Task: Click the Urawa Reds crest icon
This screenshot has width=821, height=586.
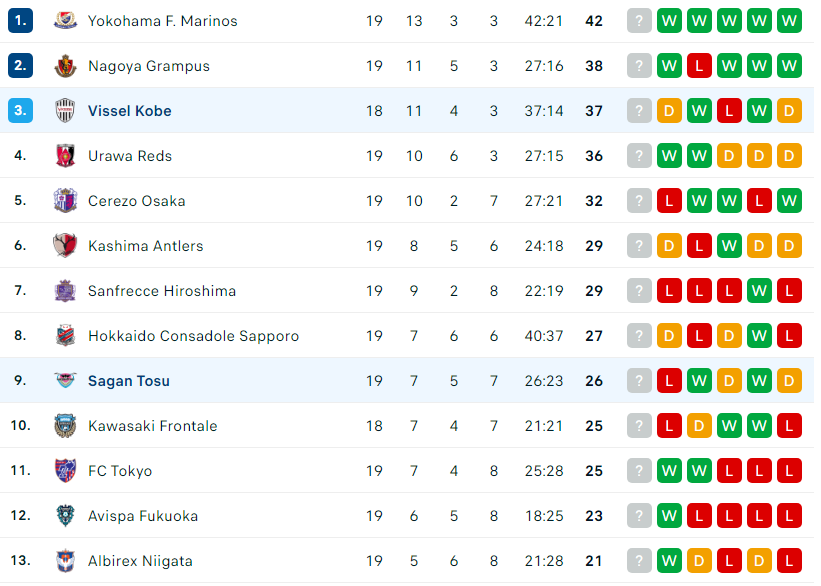Action: click(x=65, y=156)
